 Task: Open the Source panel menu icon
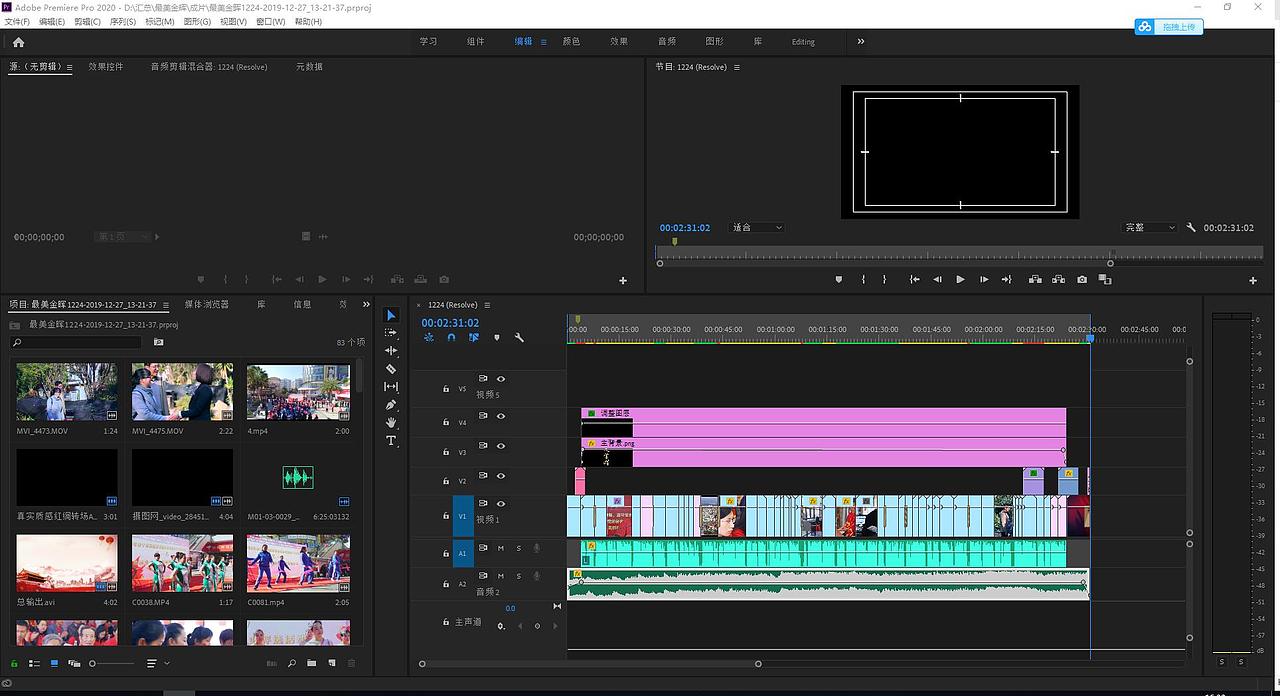68,67
